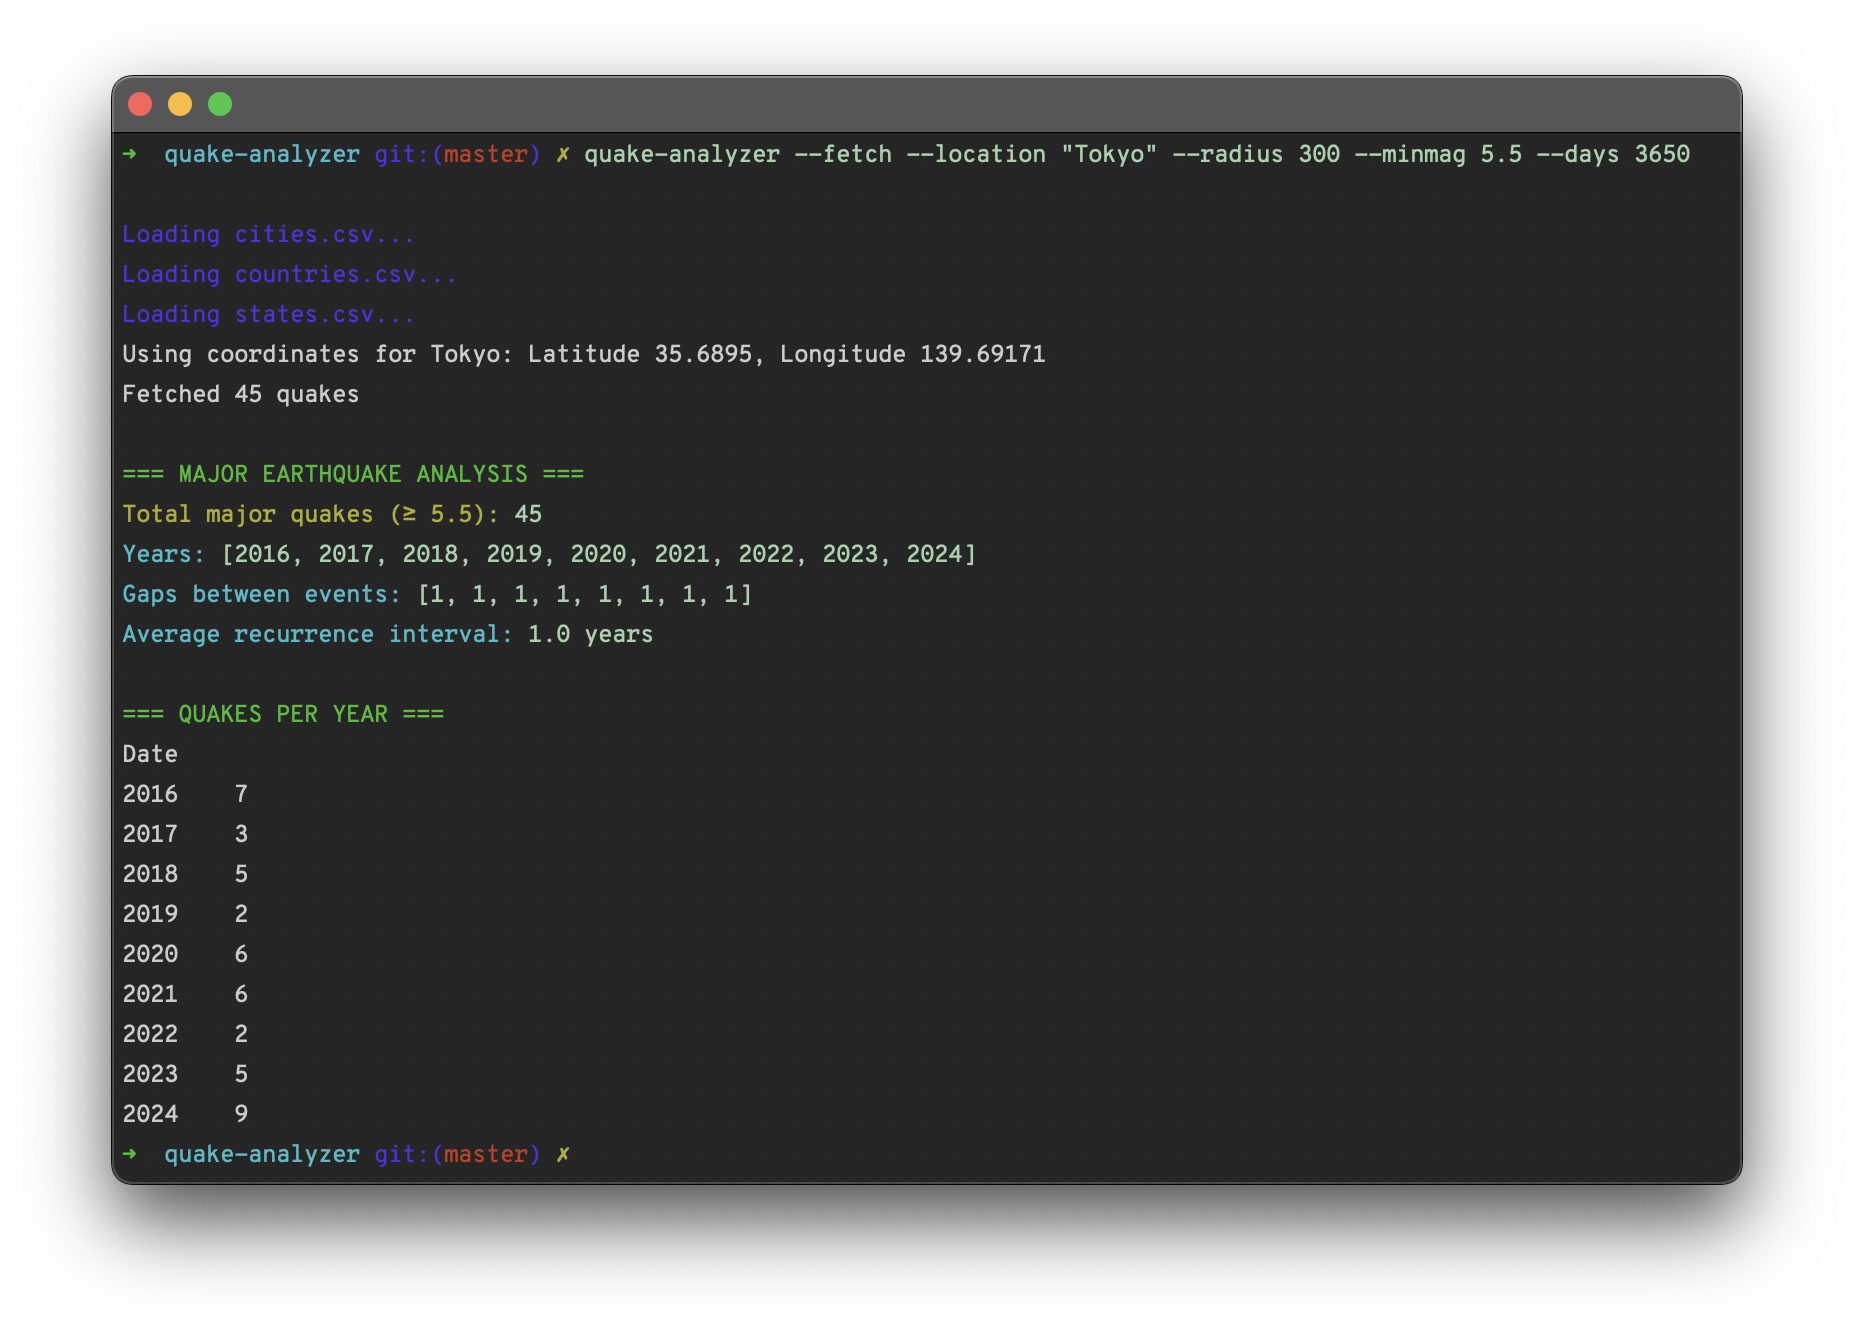Click the --fetch flag in the command
This screenshot has height=1332, width=1854.
(x=851, y=154)
